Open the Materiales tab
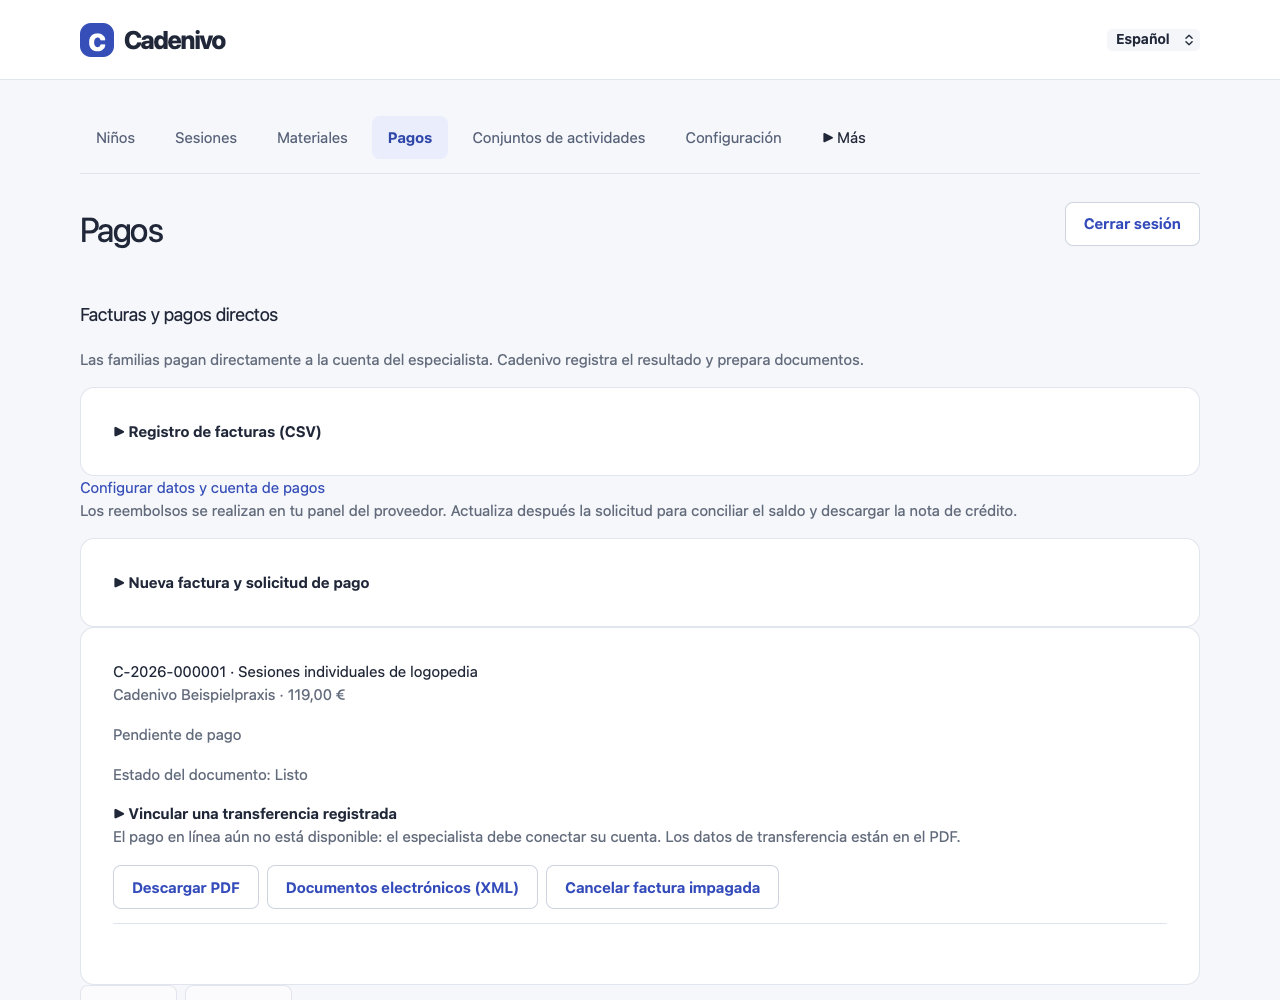 tap(312, 138)
